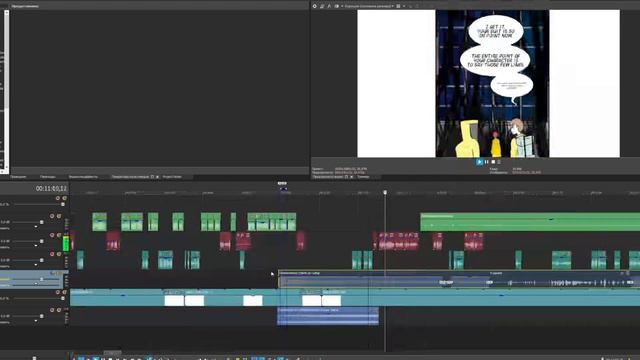Mute the audio track with teal clips

(x=52, y=254)
